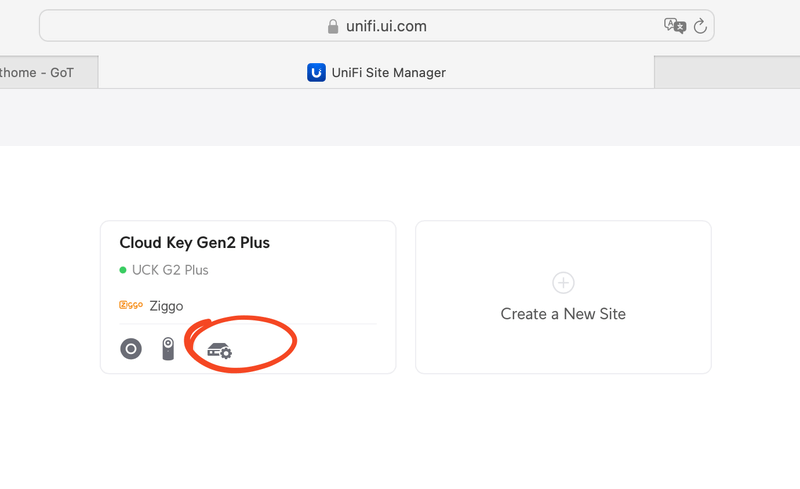Screen dimensions: 800x489
Task: Reload the page using the refresh icon
Action: 700,26
